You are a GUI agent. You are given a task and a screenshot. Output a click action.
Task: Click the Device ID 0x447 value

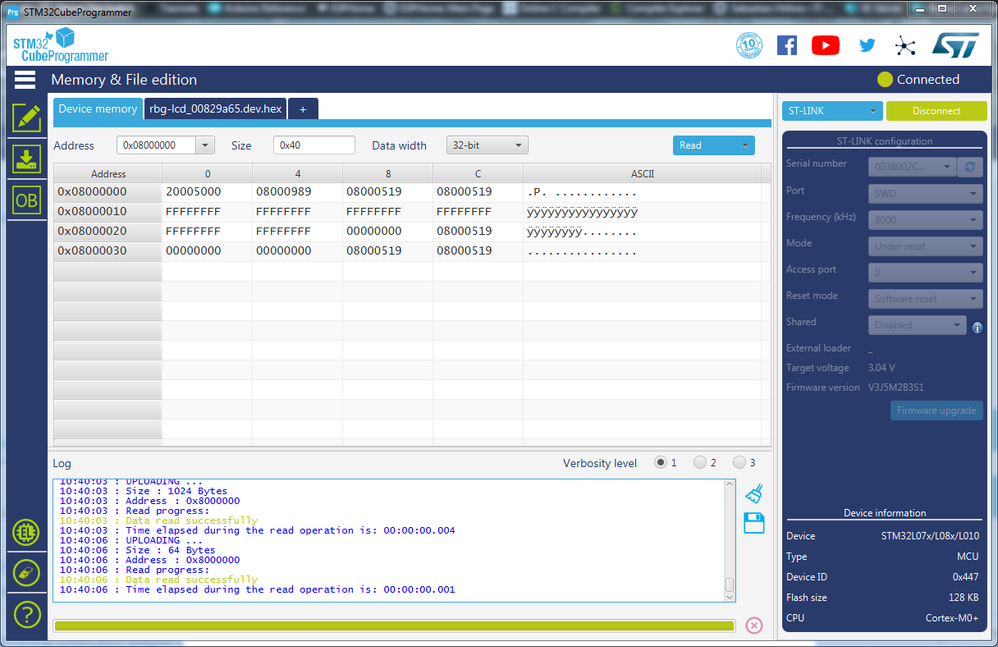coord(966,577)
